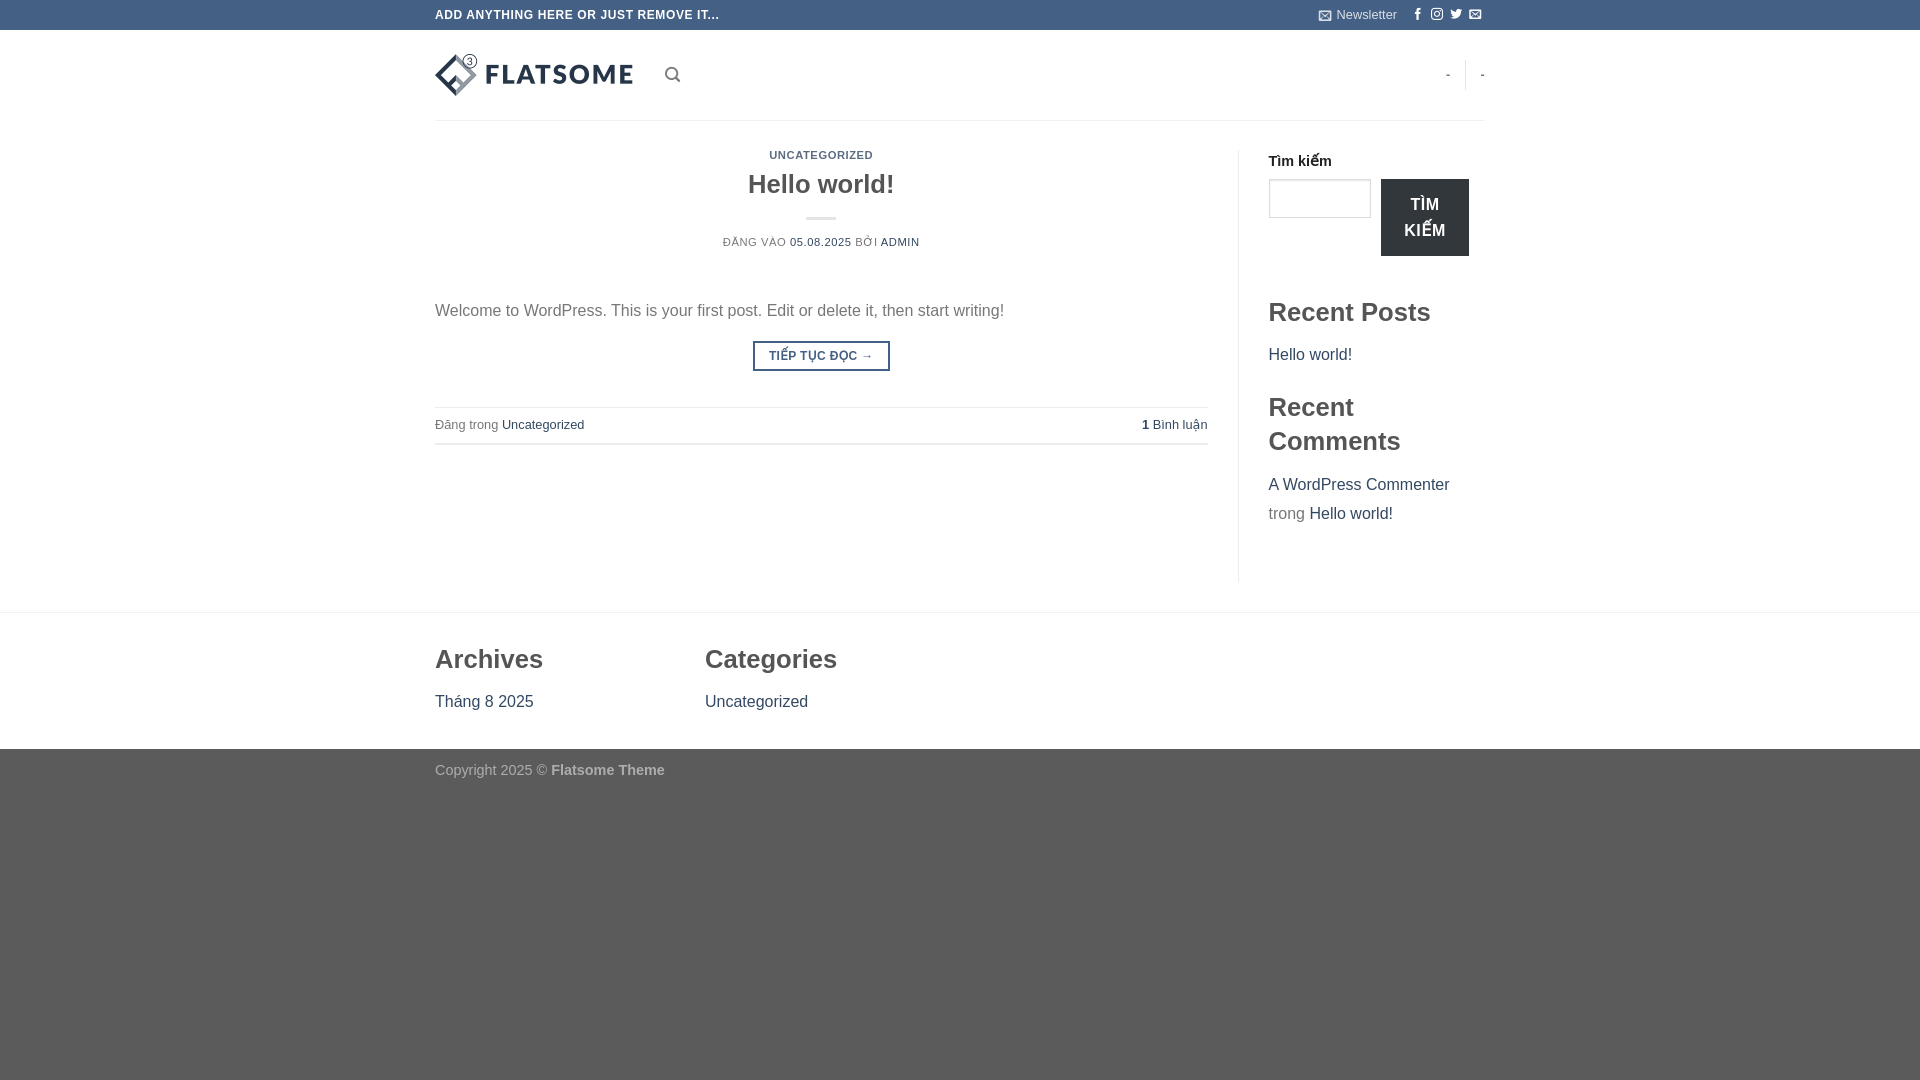Viewport: 1920px width, 1080px height.
Task: Open the Hello world! post title
Action: pyautogui.click(x=820, y=184)
